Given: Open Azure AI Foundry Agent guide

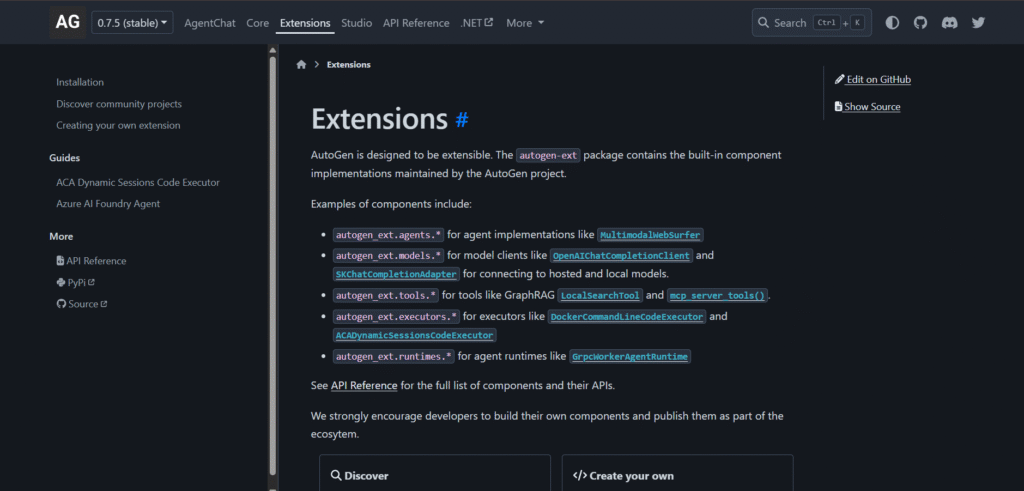Looking at the screenshot, I should (108, 204).
